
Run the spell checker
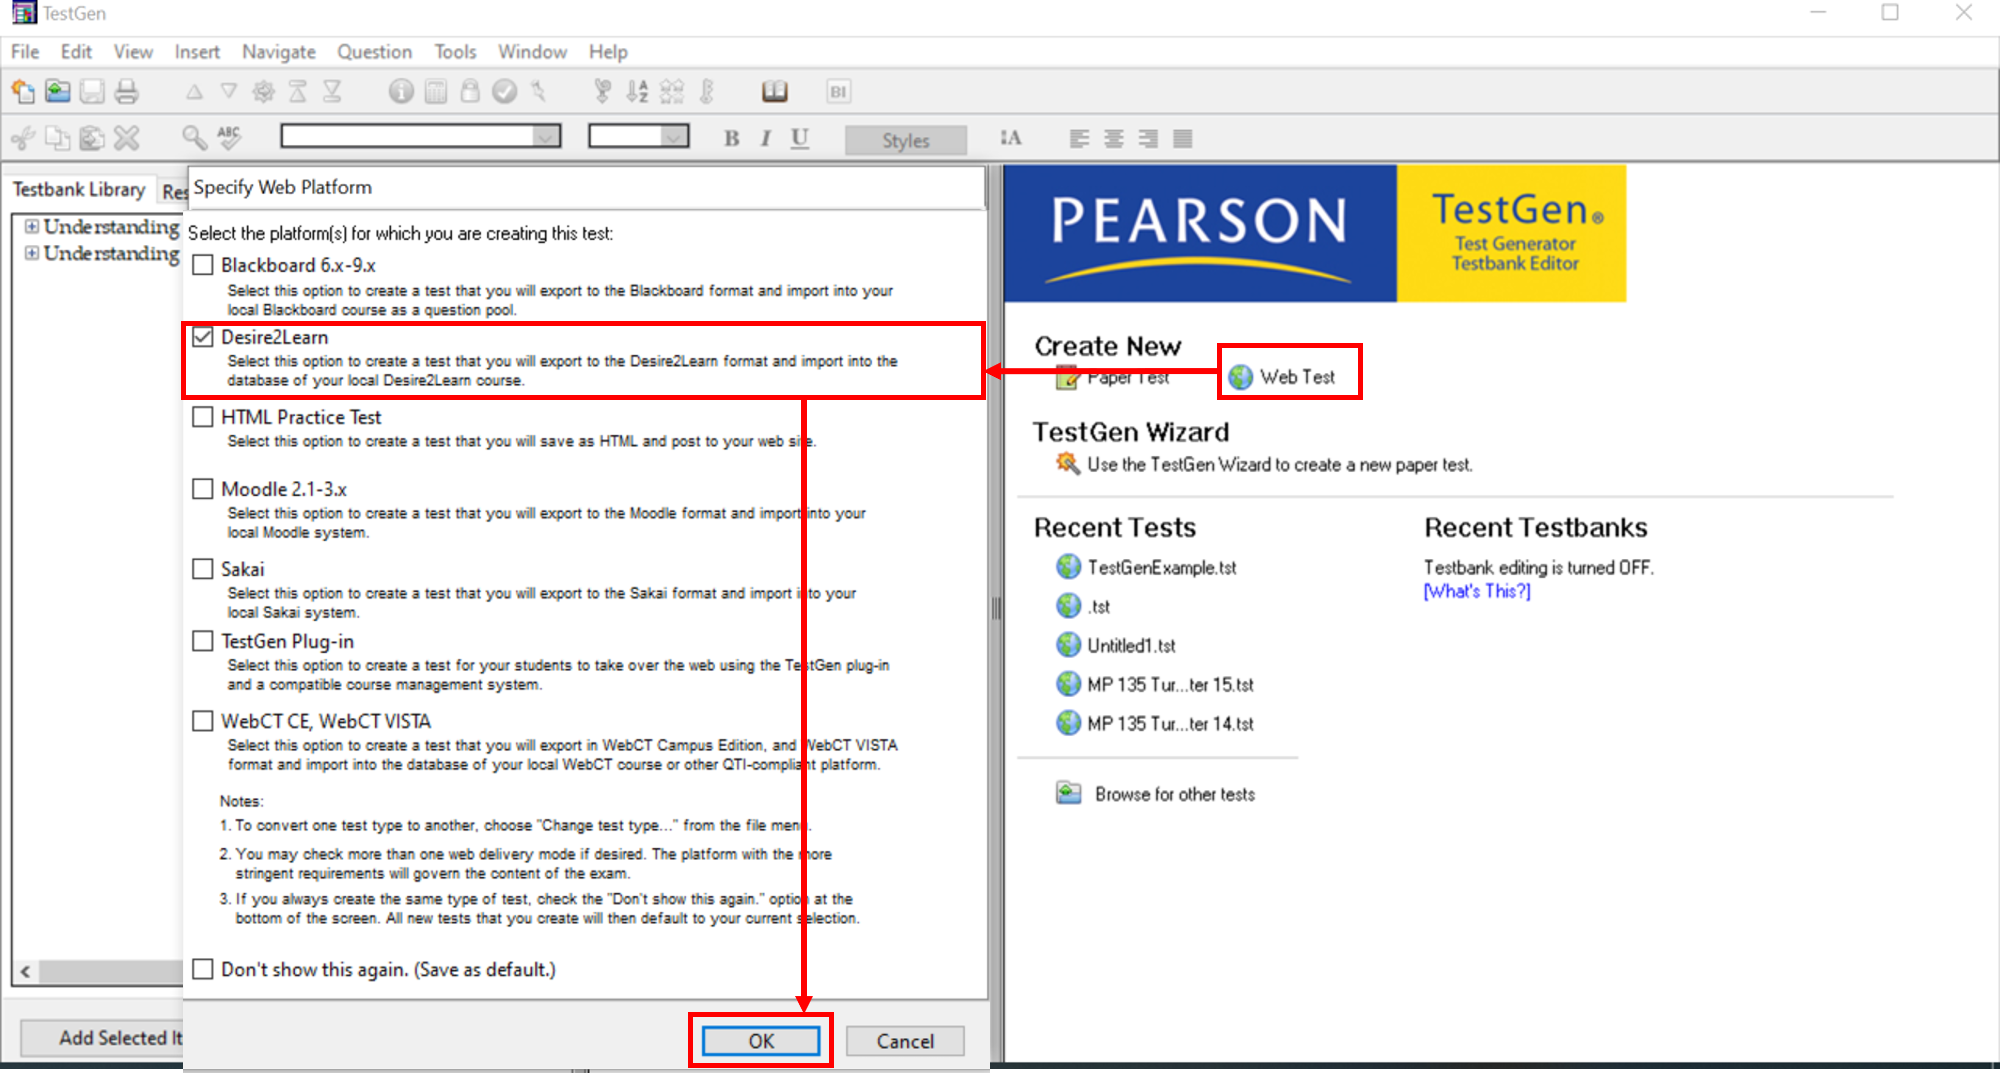tap(228, 138)
